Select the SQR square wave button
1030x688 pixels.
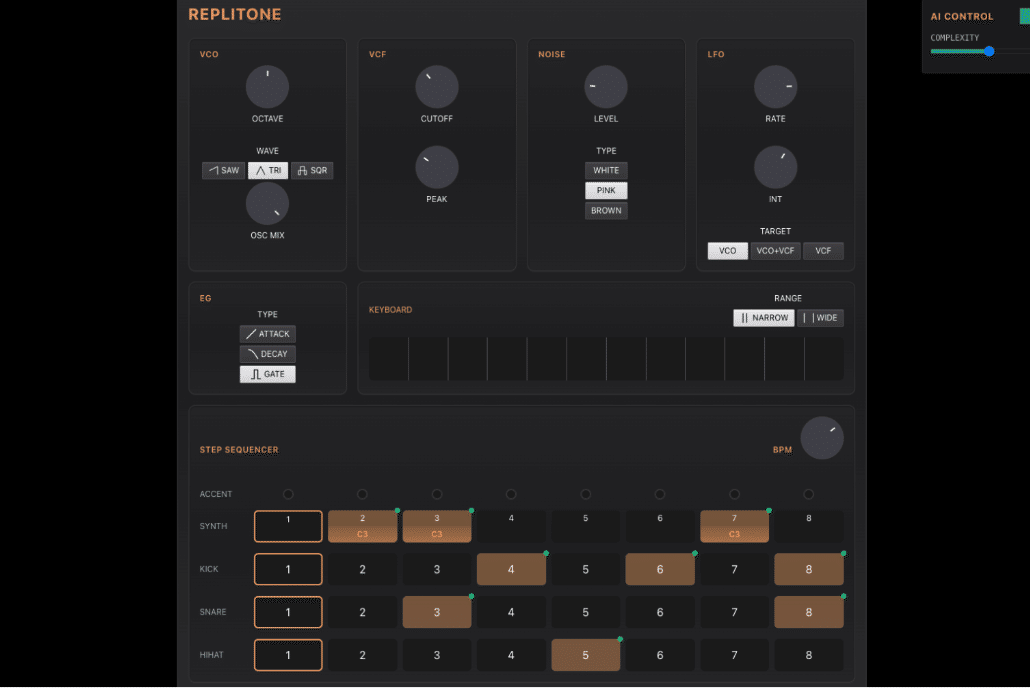(312, 171)
